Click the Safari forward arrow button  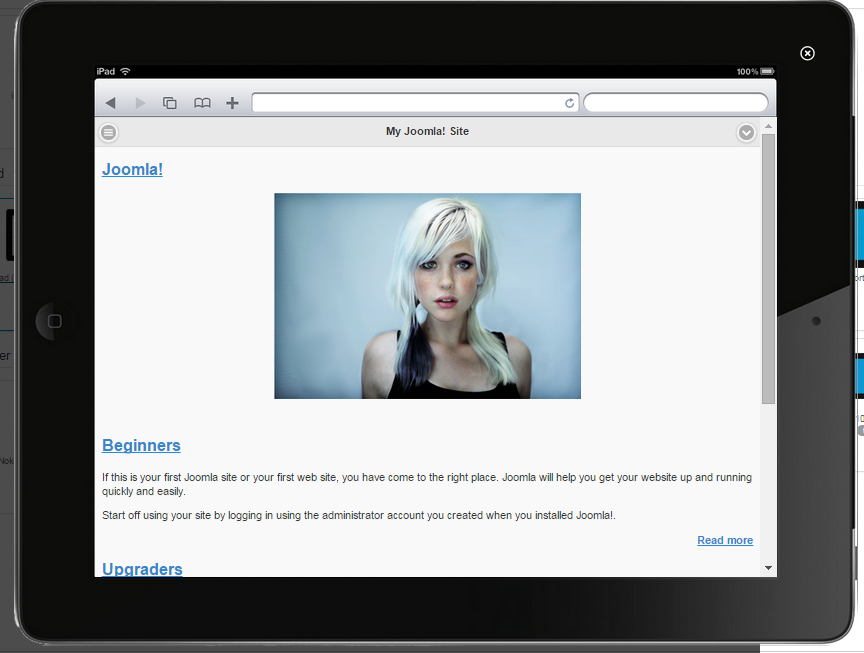[x=140, y=103]
